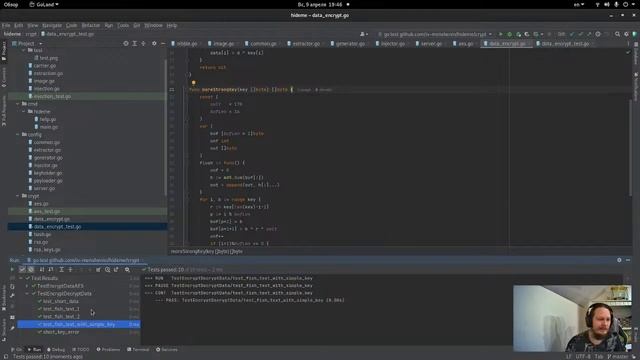
Task: Click Project panel vertical scrollbar
Action: (166, 127)
